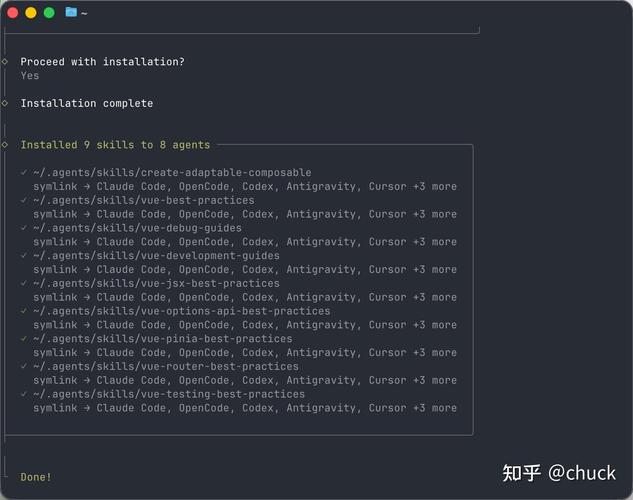Click the 知乎 @chuck watermark
The height and width of the screenshot is (500, 633).
pyautogui.click(x=559, y=473)
